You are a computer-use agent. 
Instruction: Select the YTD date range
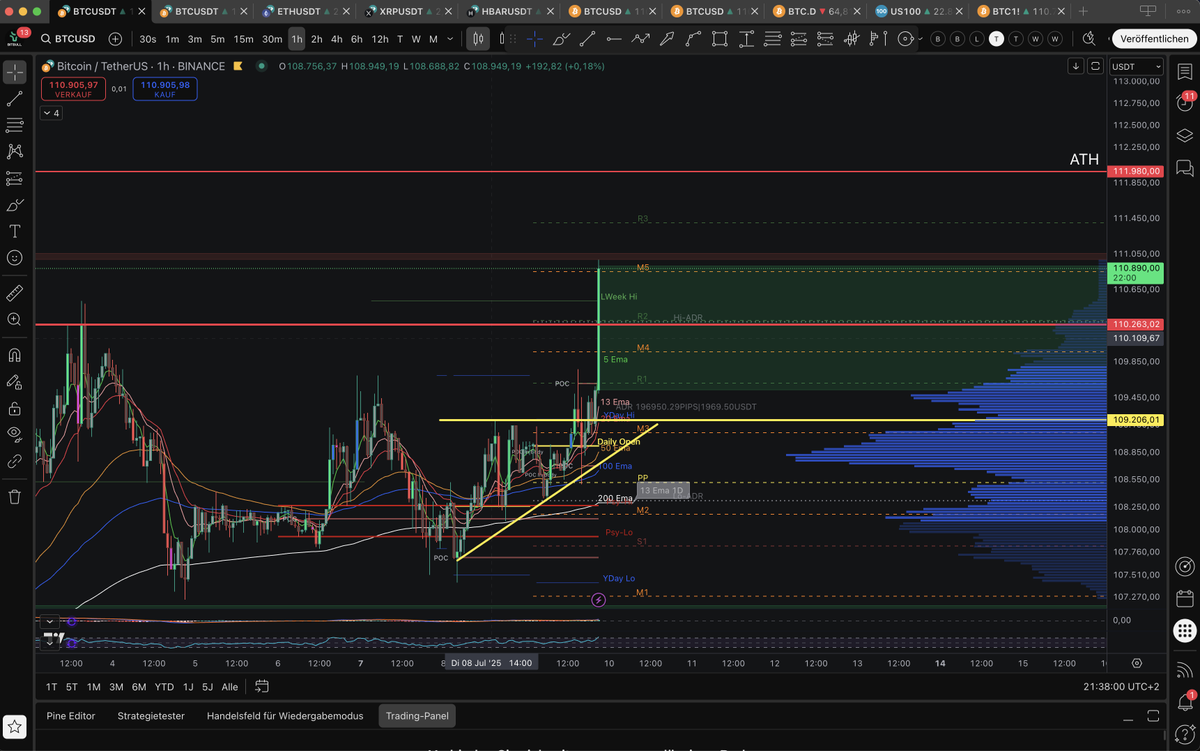pos(164,687)
